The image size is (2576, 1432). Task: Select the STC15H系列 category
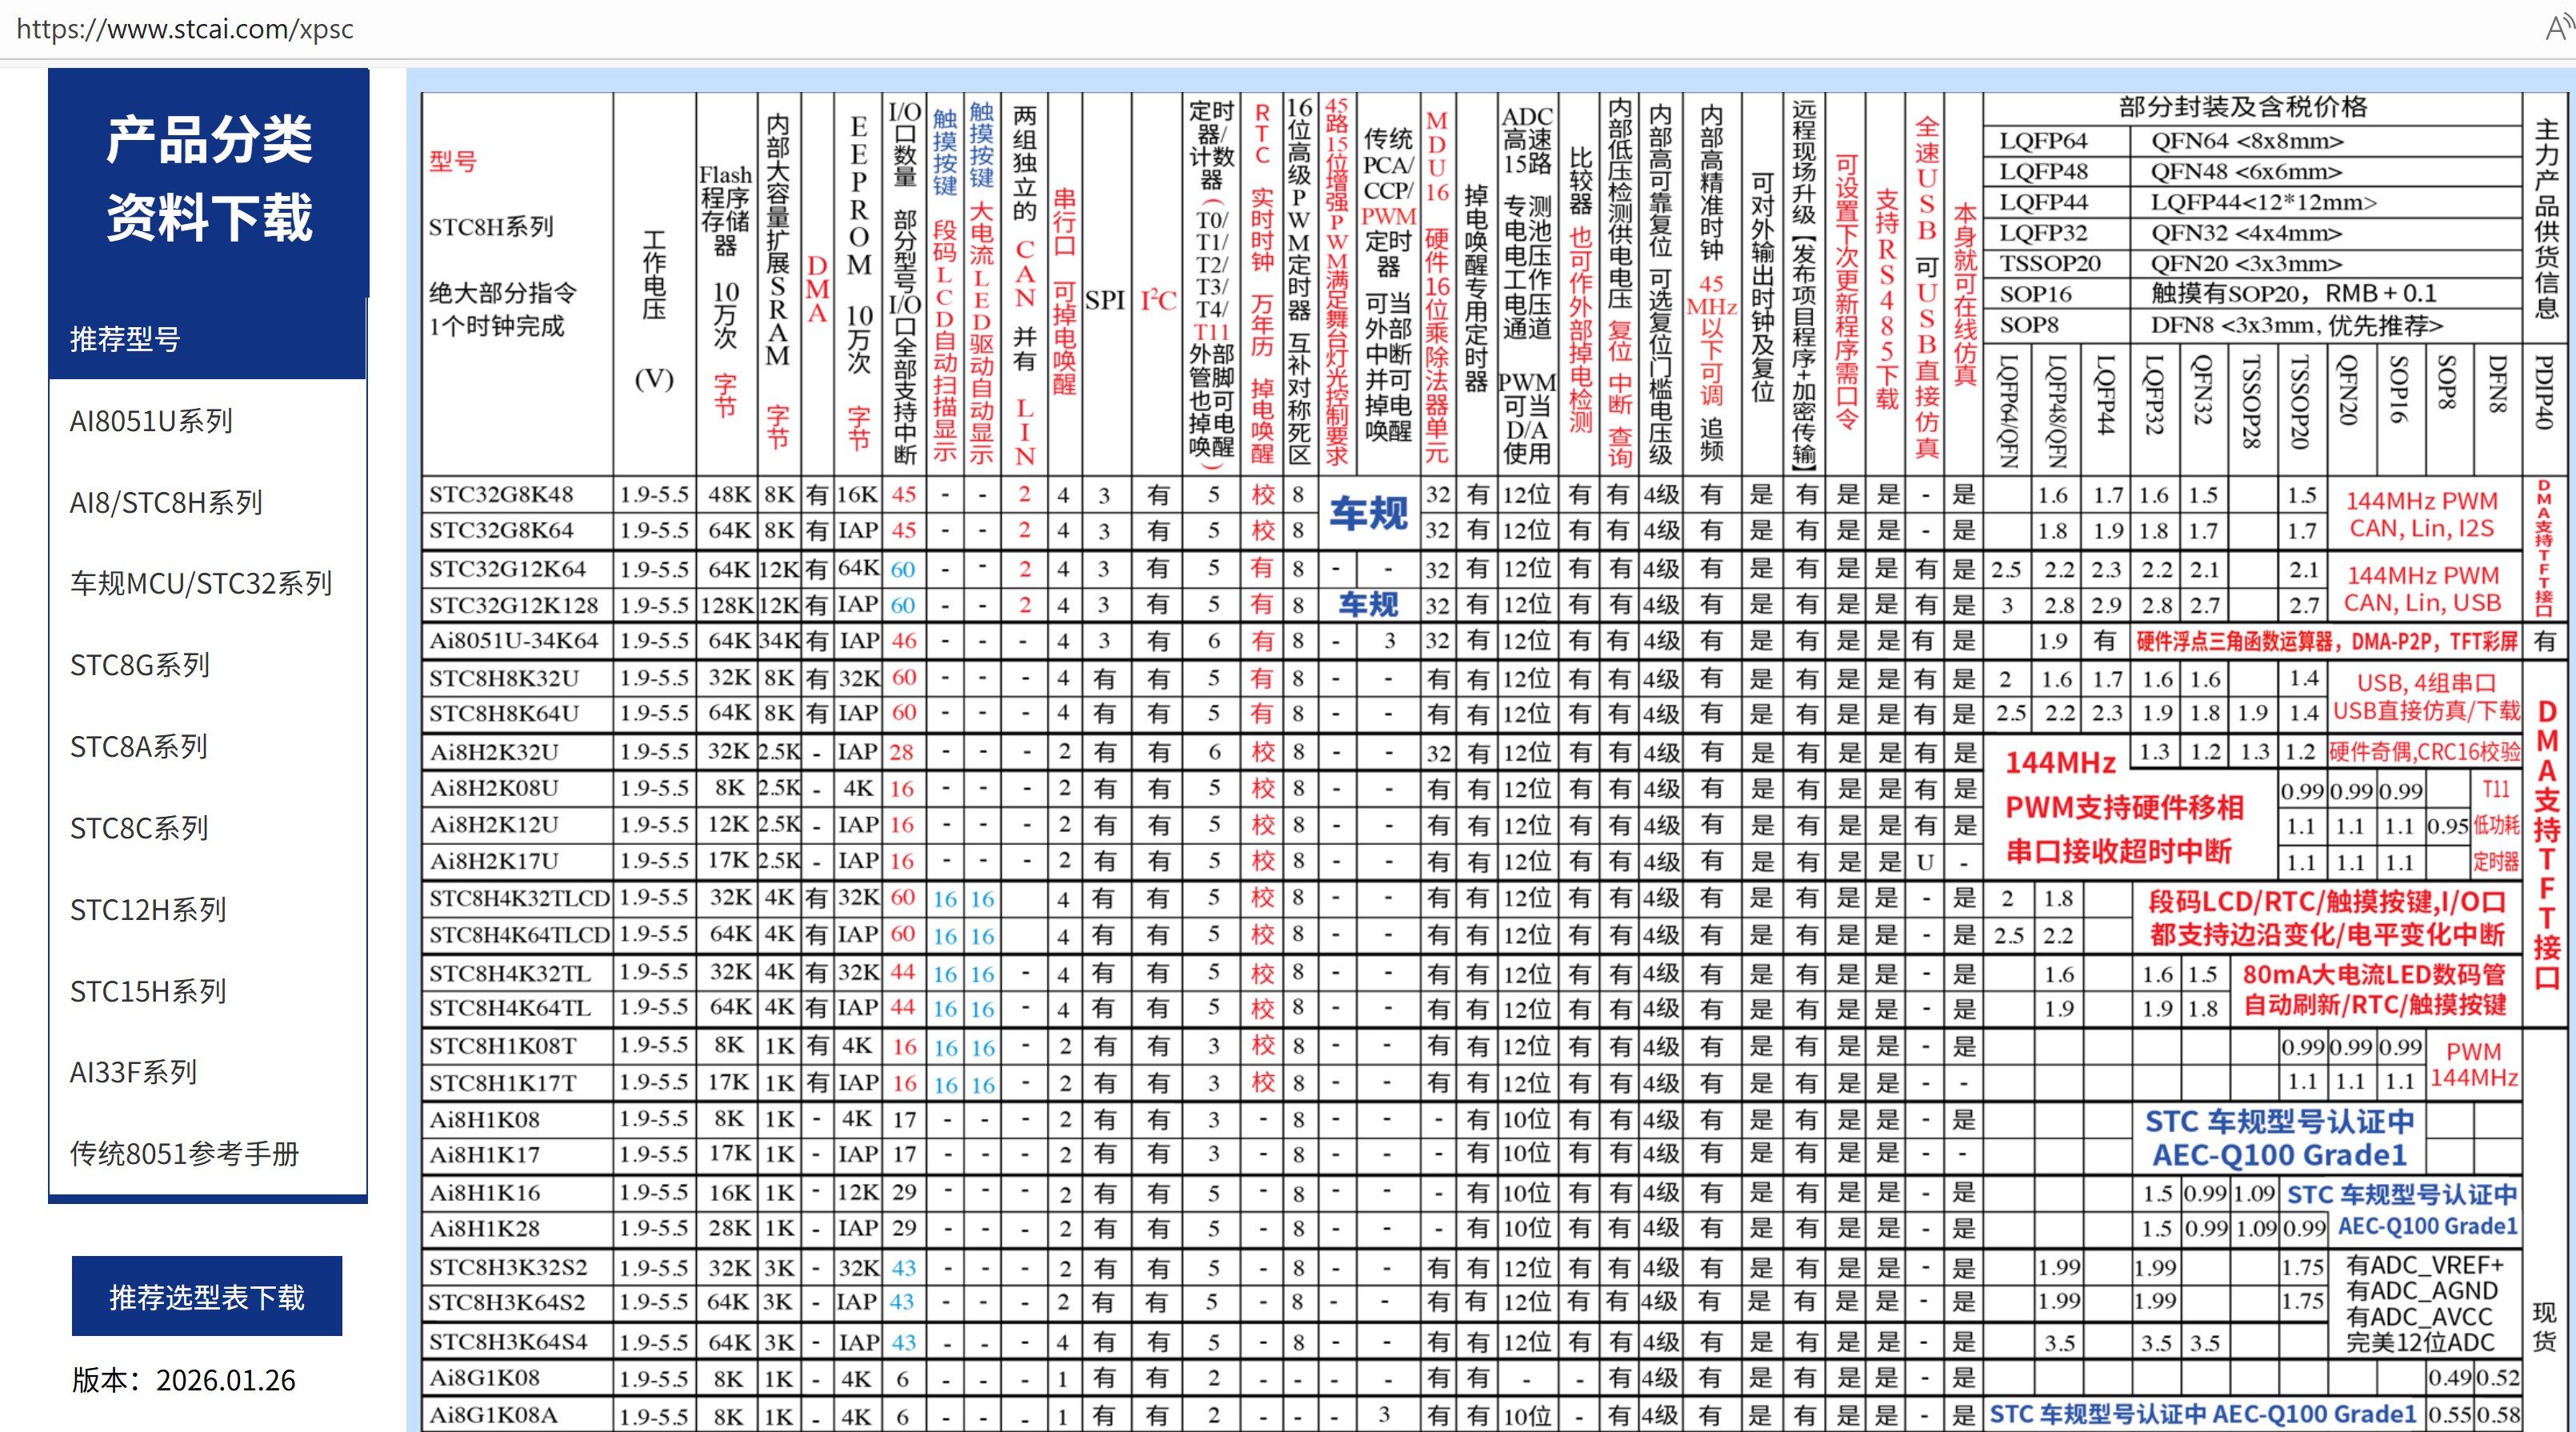(x=147, y=990)
